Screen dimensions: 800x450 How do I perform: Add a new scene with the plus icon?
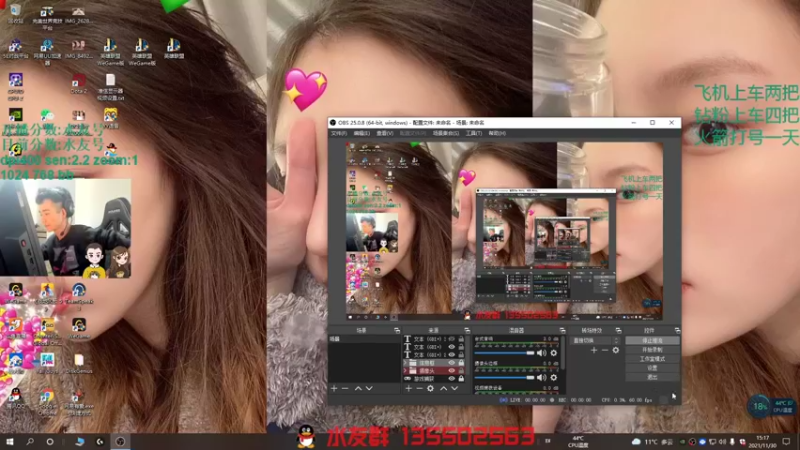coord(334,389)
